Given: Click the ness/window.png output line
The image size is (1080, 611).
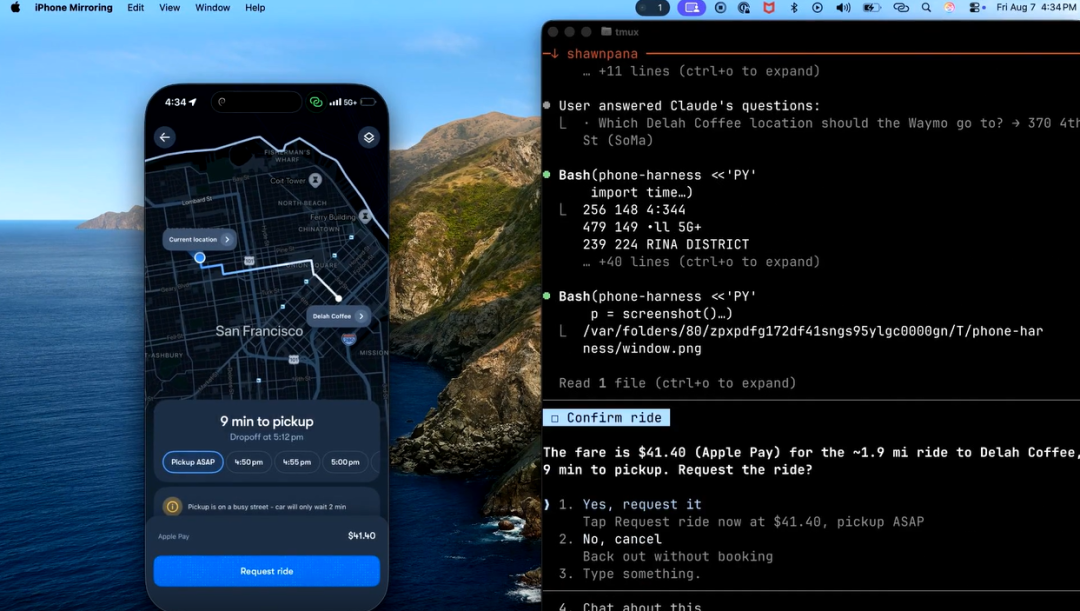Looking at the screenshot, I should click(642, 349).
